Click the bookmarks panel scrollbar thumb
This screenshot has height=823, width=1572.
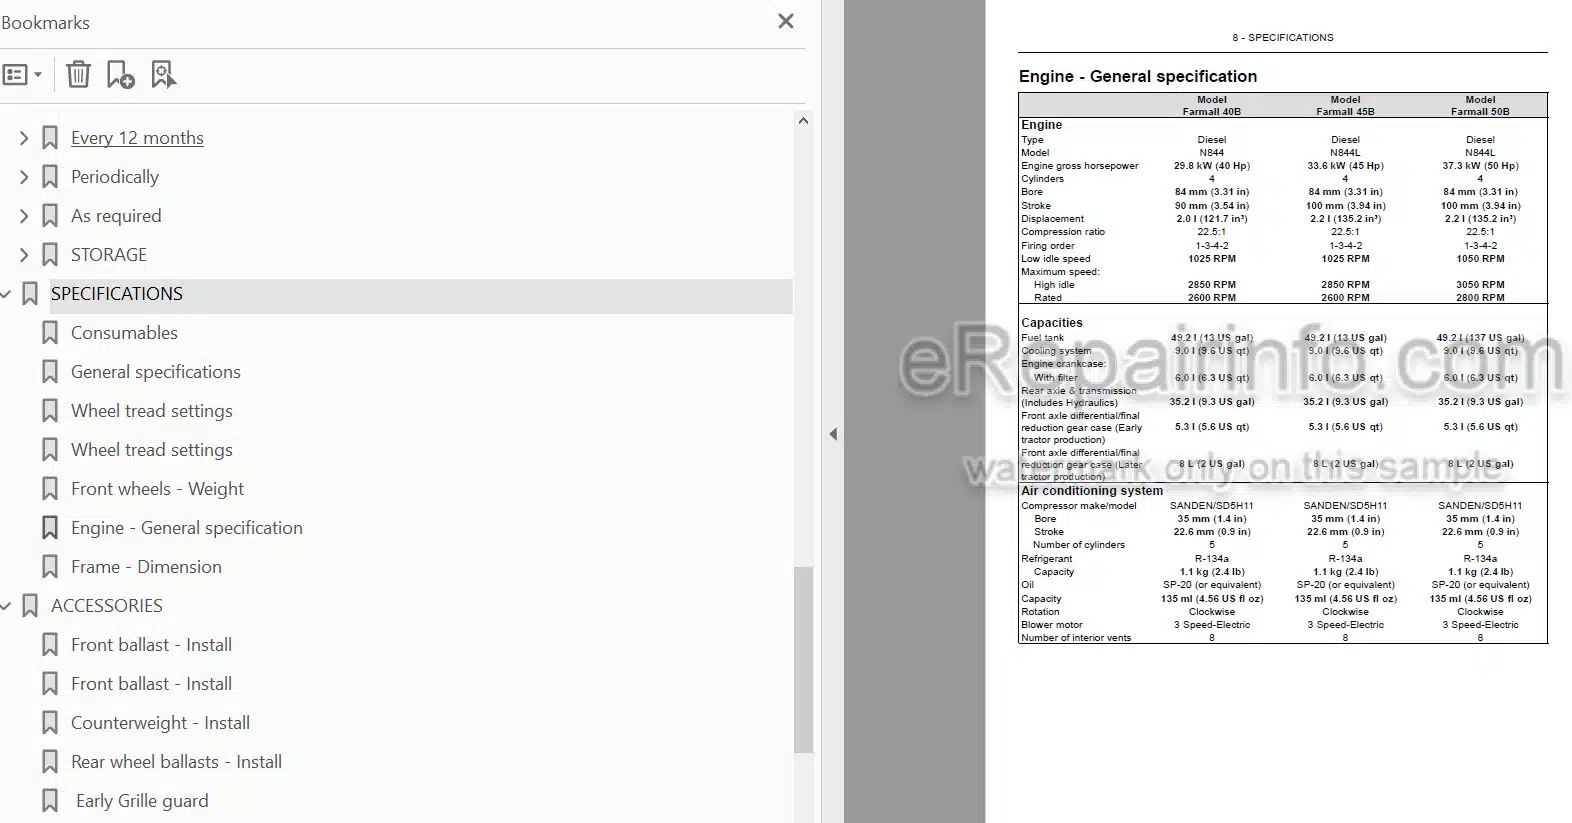tap(803, 660)
